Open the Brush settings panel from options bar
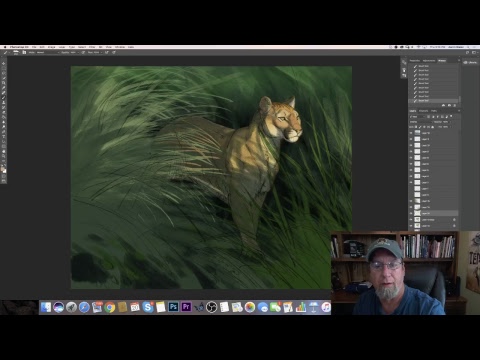 [x=24, y=52]
